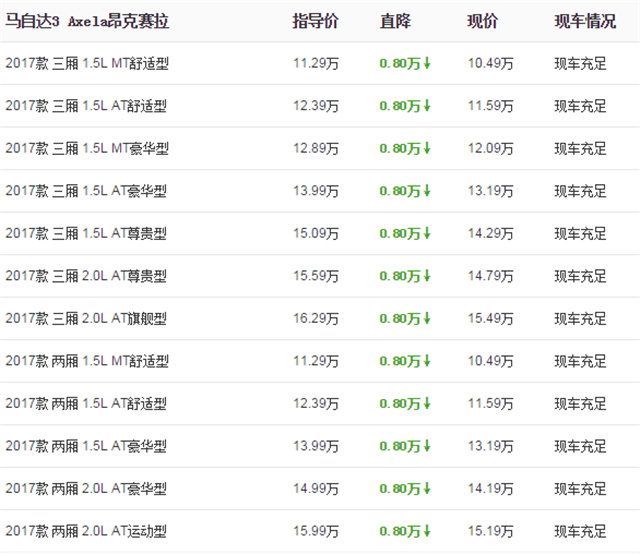Viewport: 640px width, 554px height.
Task: Click the 15.19万 current price
Action: [491, 531]
